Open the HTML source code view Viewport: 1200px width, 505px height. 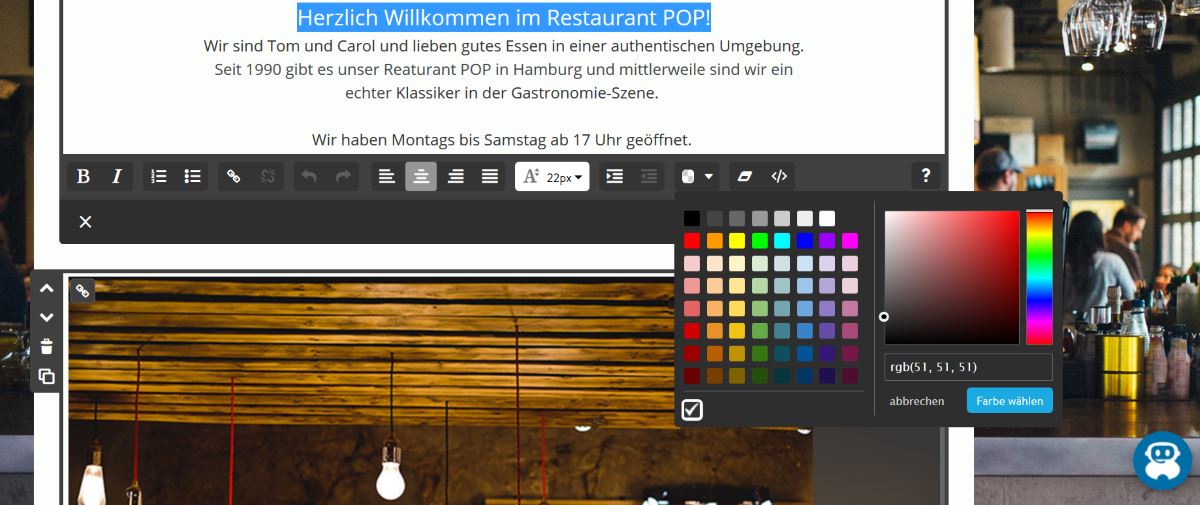pos(779,177)
